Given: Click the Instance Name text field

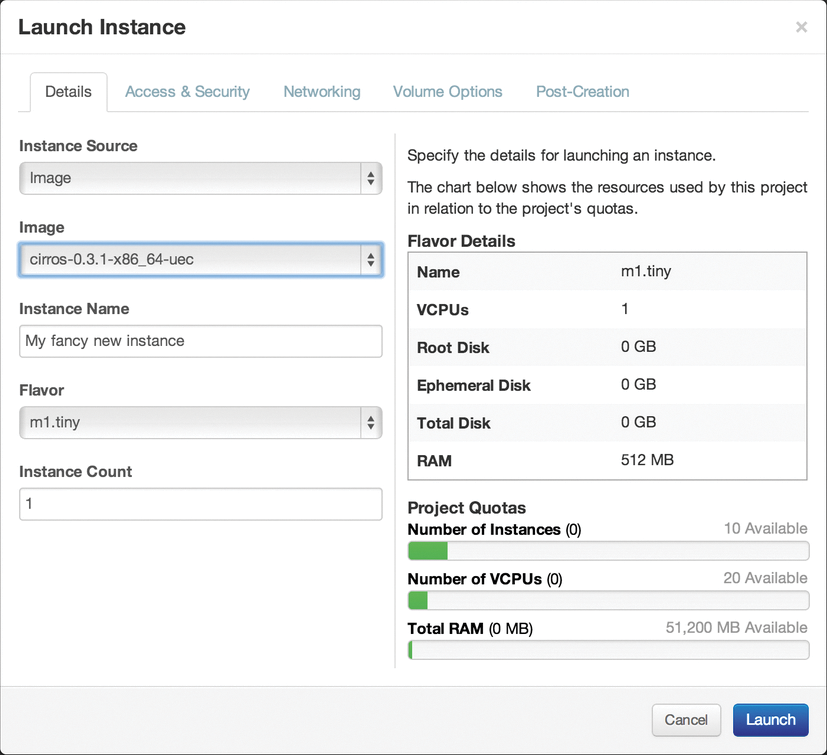Looking at the screenshot, I should [200, 341].
